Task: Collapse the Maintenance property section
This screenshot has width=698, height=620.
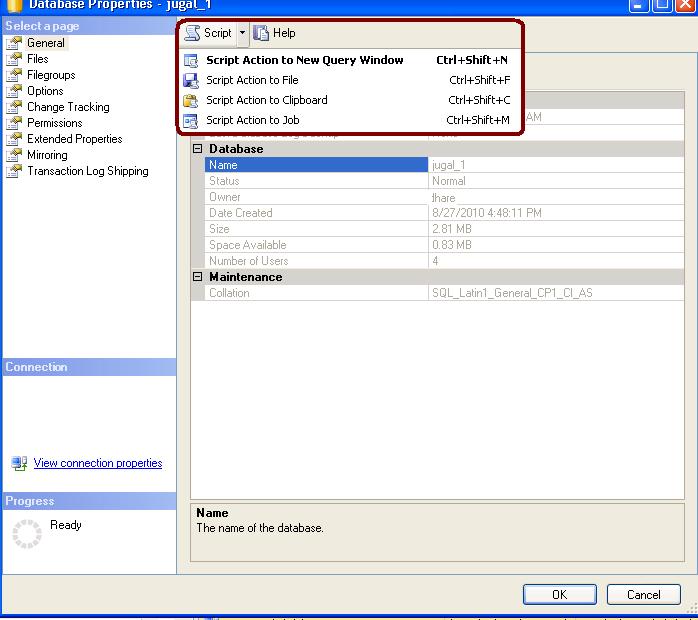Action: click(198, 277)
